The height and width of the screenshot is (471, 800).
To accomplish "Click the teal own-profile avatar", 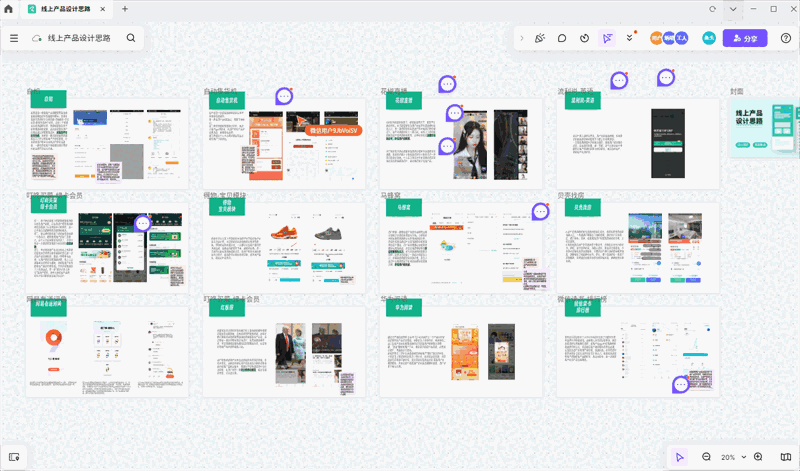I will coord(709,38).
